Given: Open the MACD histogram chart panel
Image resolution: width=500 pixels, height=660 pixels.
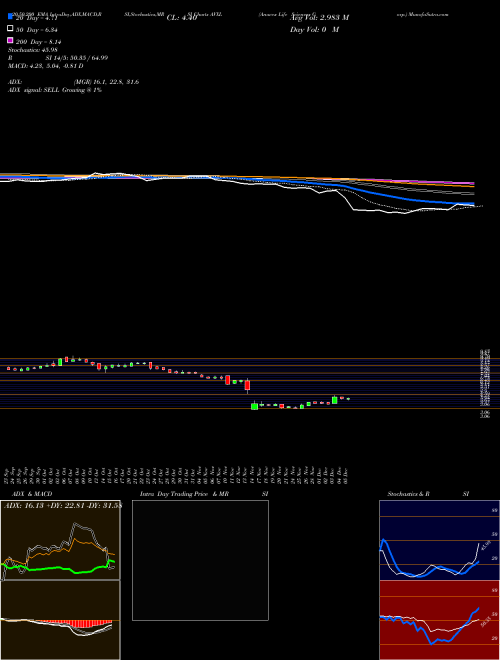Looking at the screenshot, I should [60, 620].
